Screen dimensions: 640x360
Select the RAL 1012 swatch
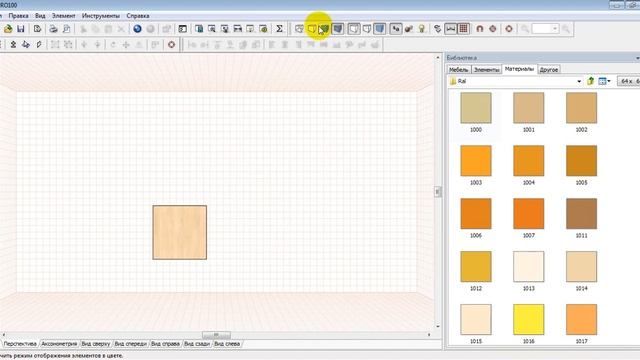click(x=476, y=267)
